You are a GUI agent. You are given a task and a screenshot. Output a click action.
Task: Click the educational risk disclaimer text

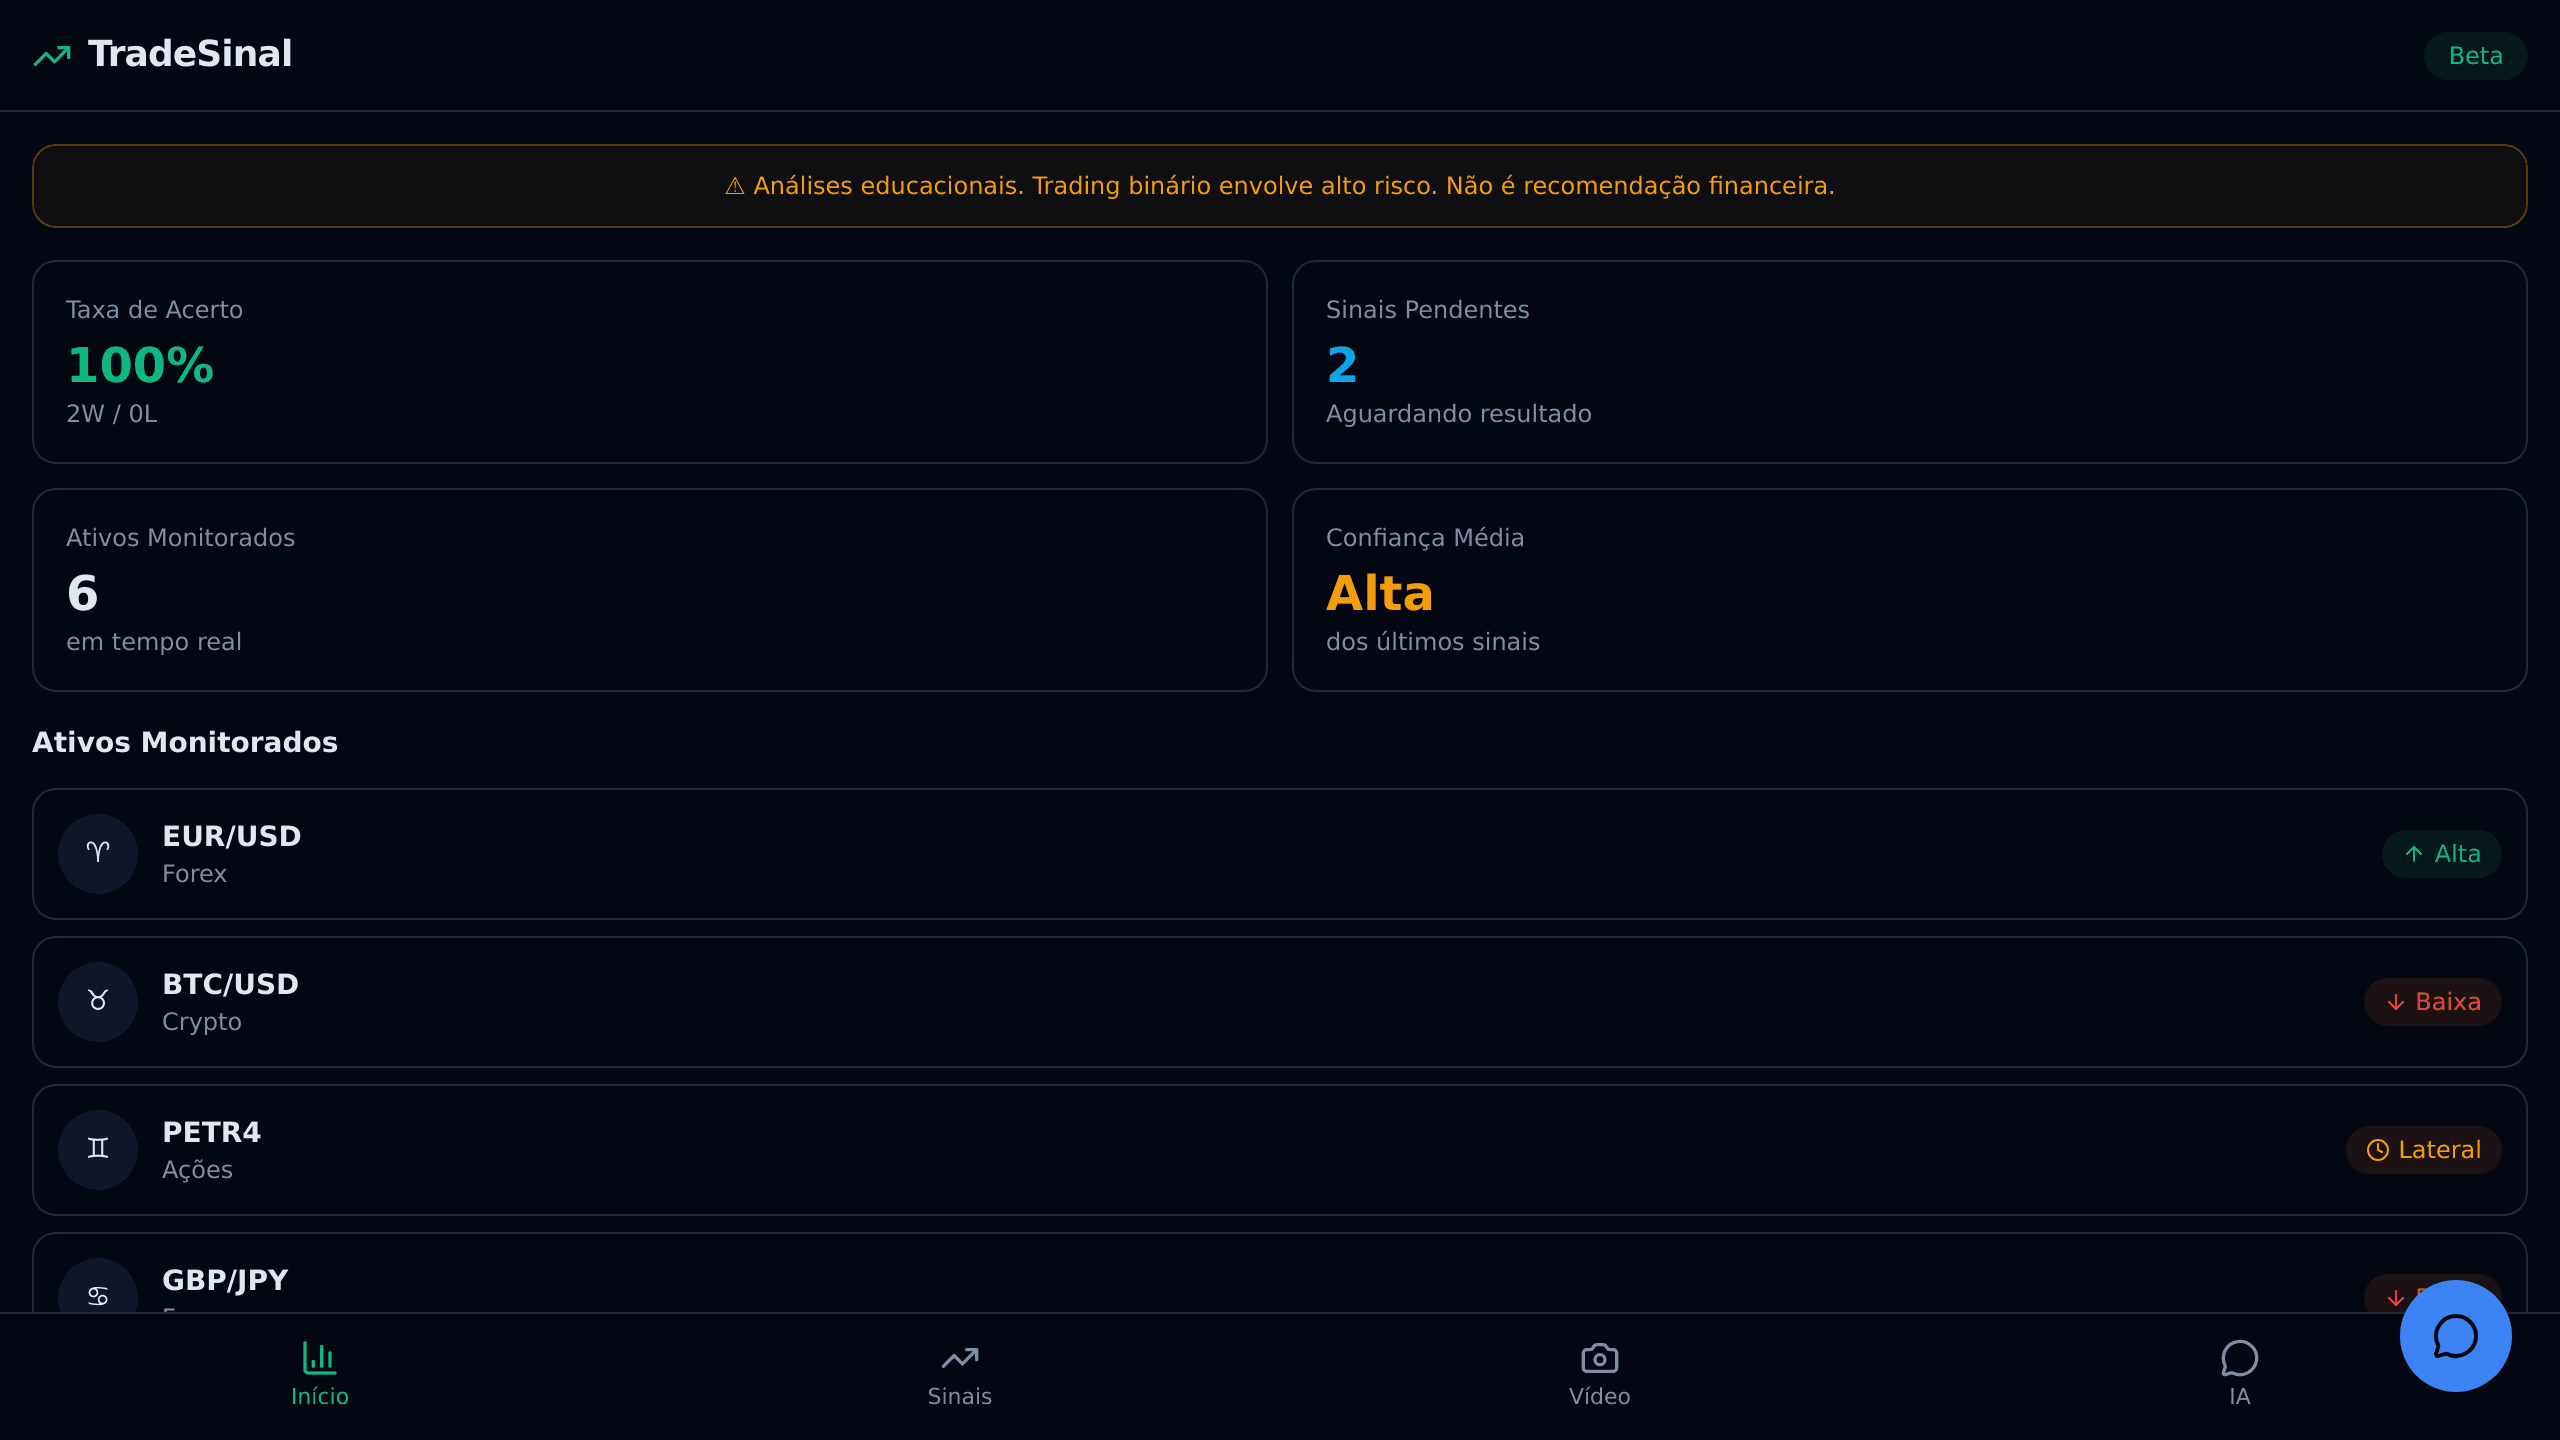(1294, 186)
